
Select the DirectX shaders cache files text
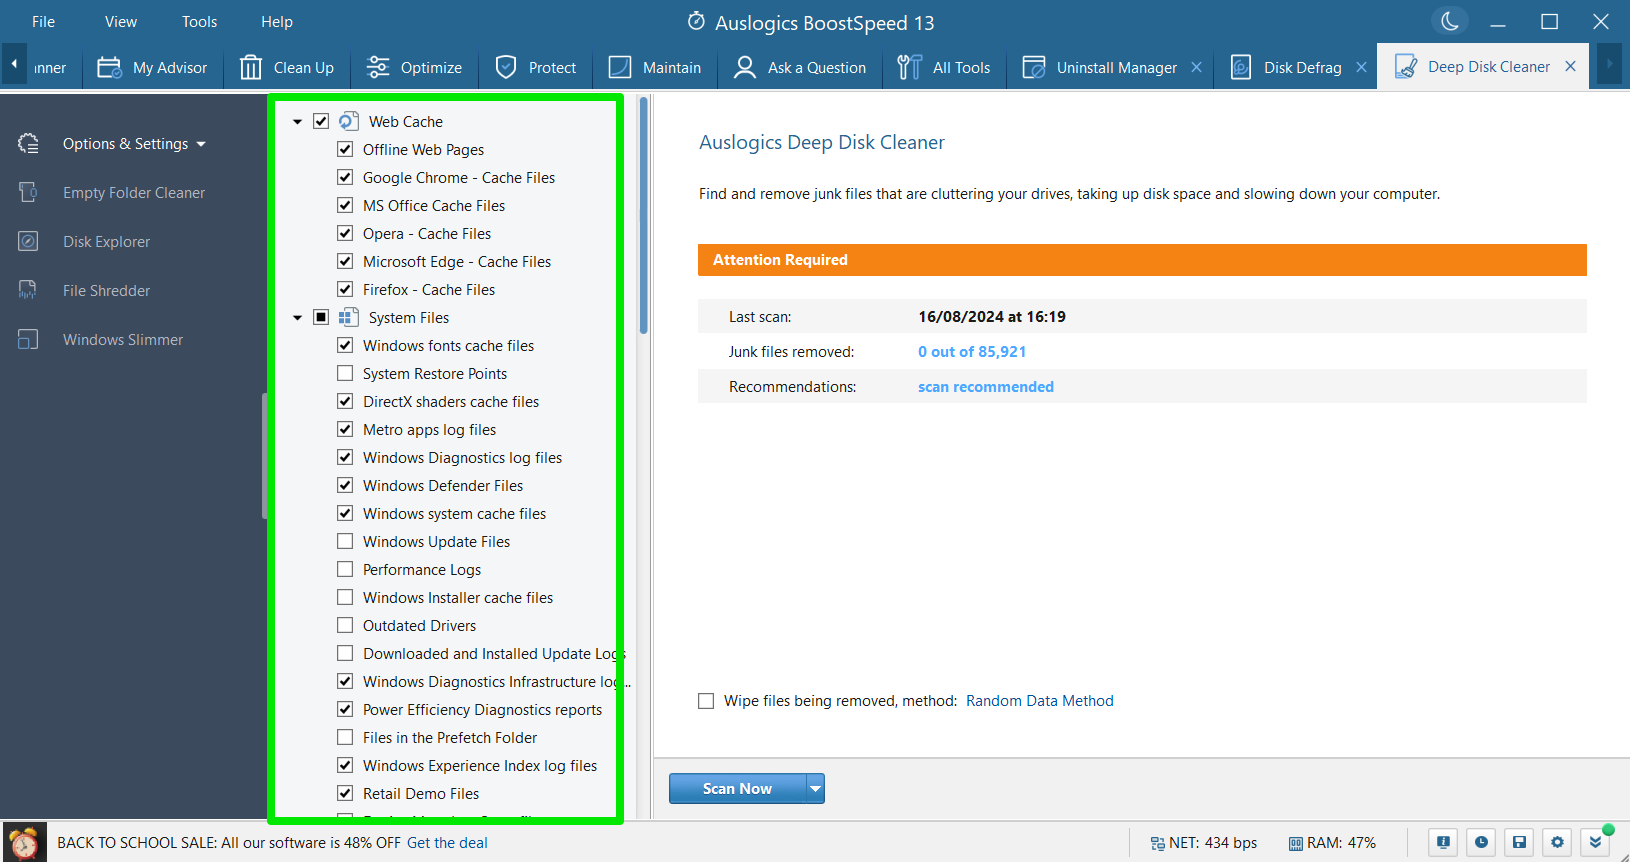click(x=451, y=401)
